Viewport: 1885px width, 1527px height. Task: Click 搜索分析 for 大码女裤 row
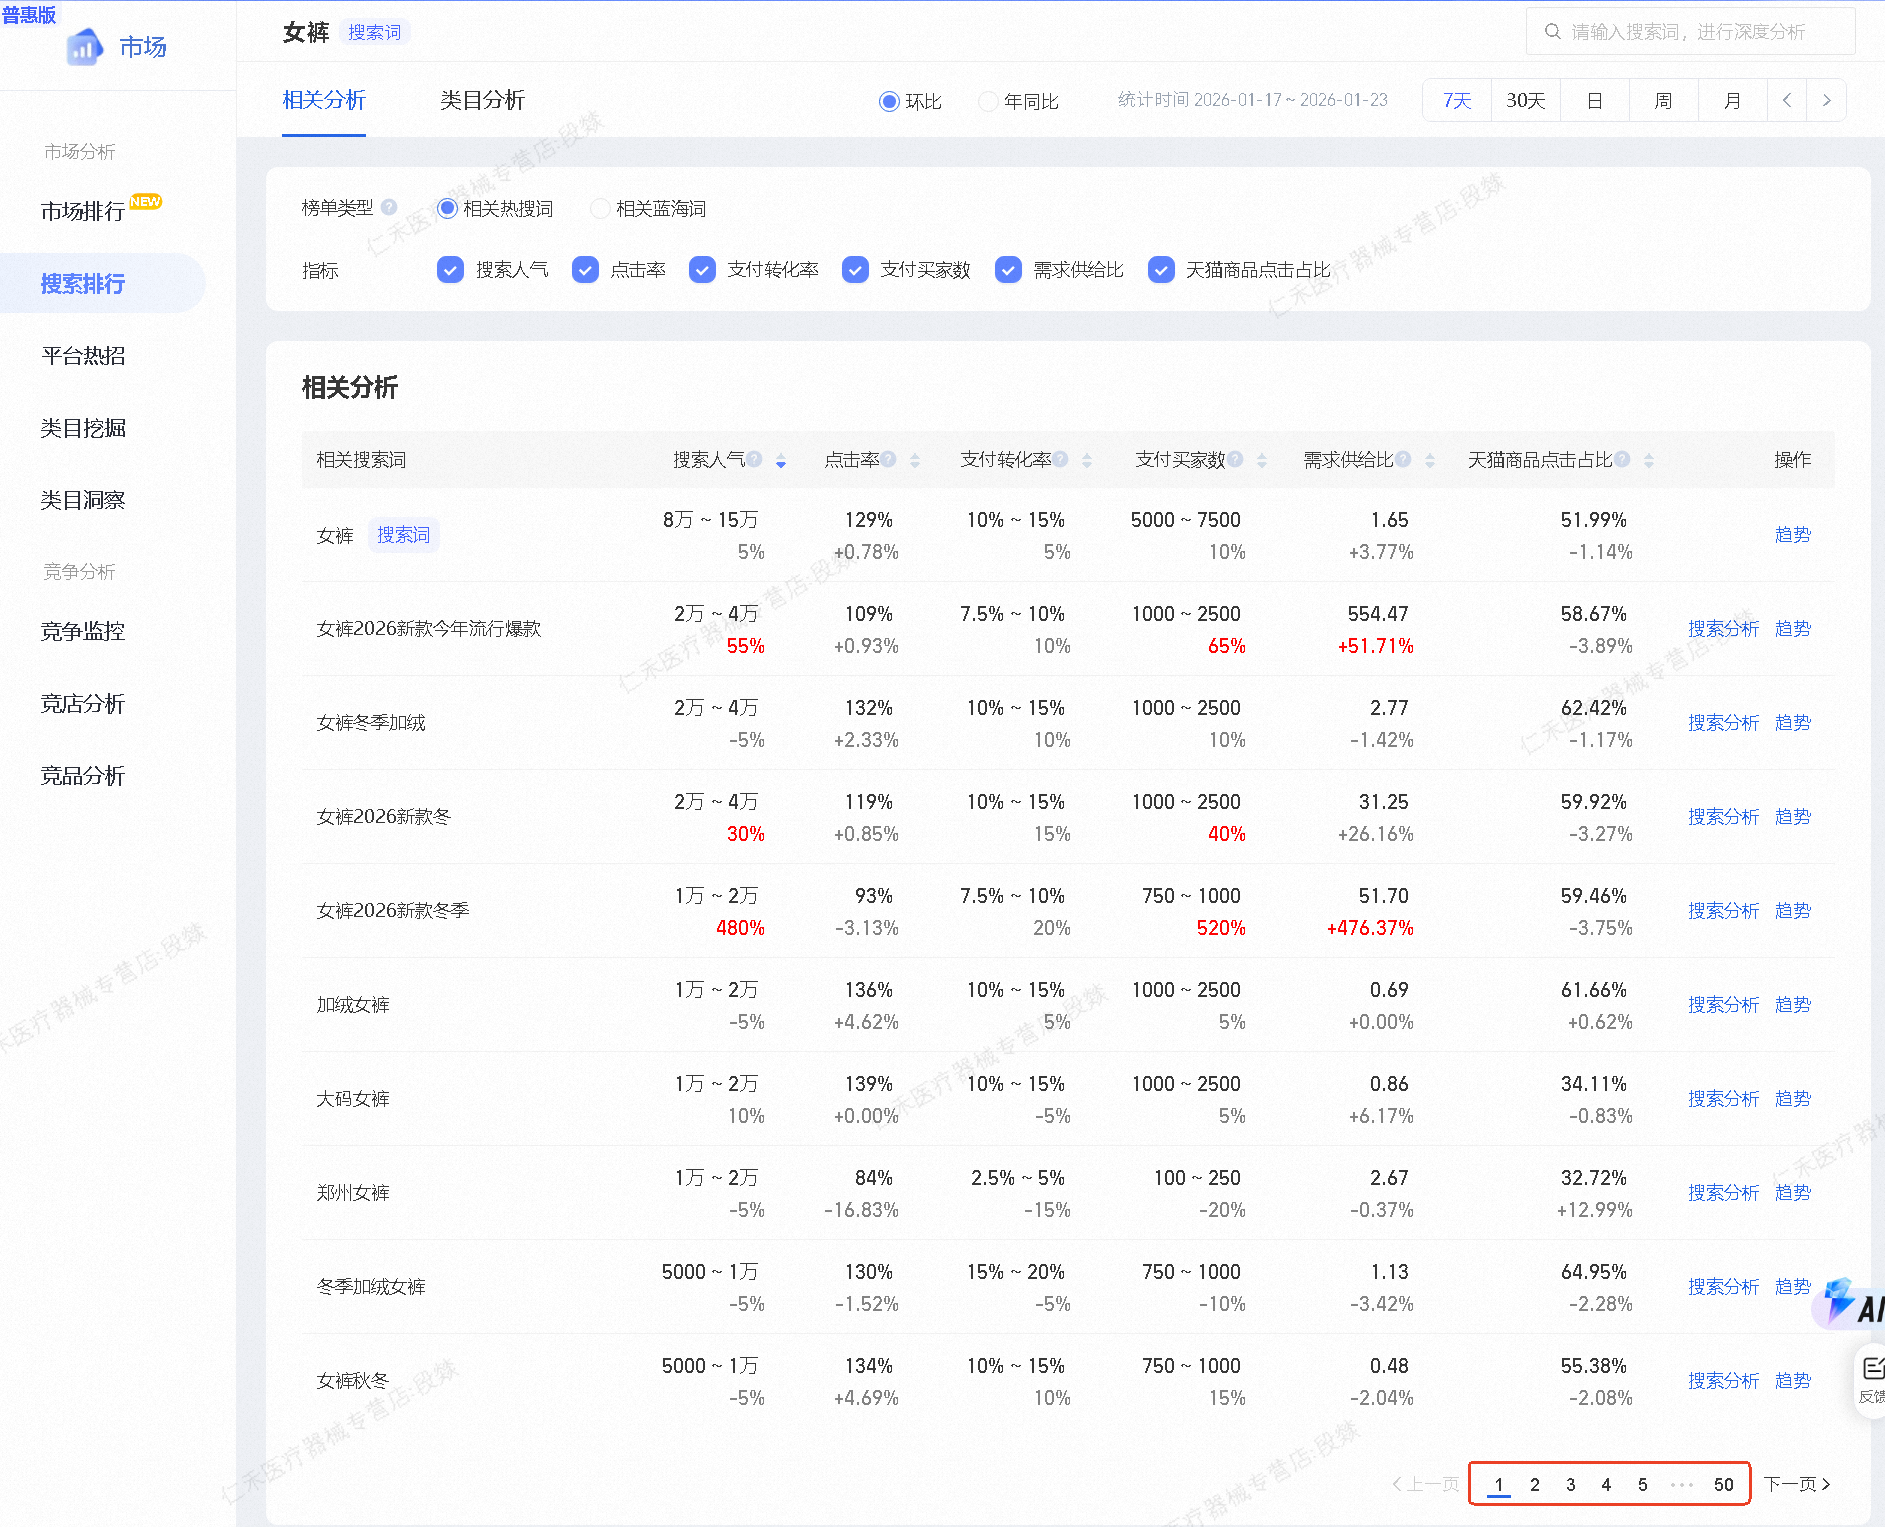(x=1723, y=1098)
